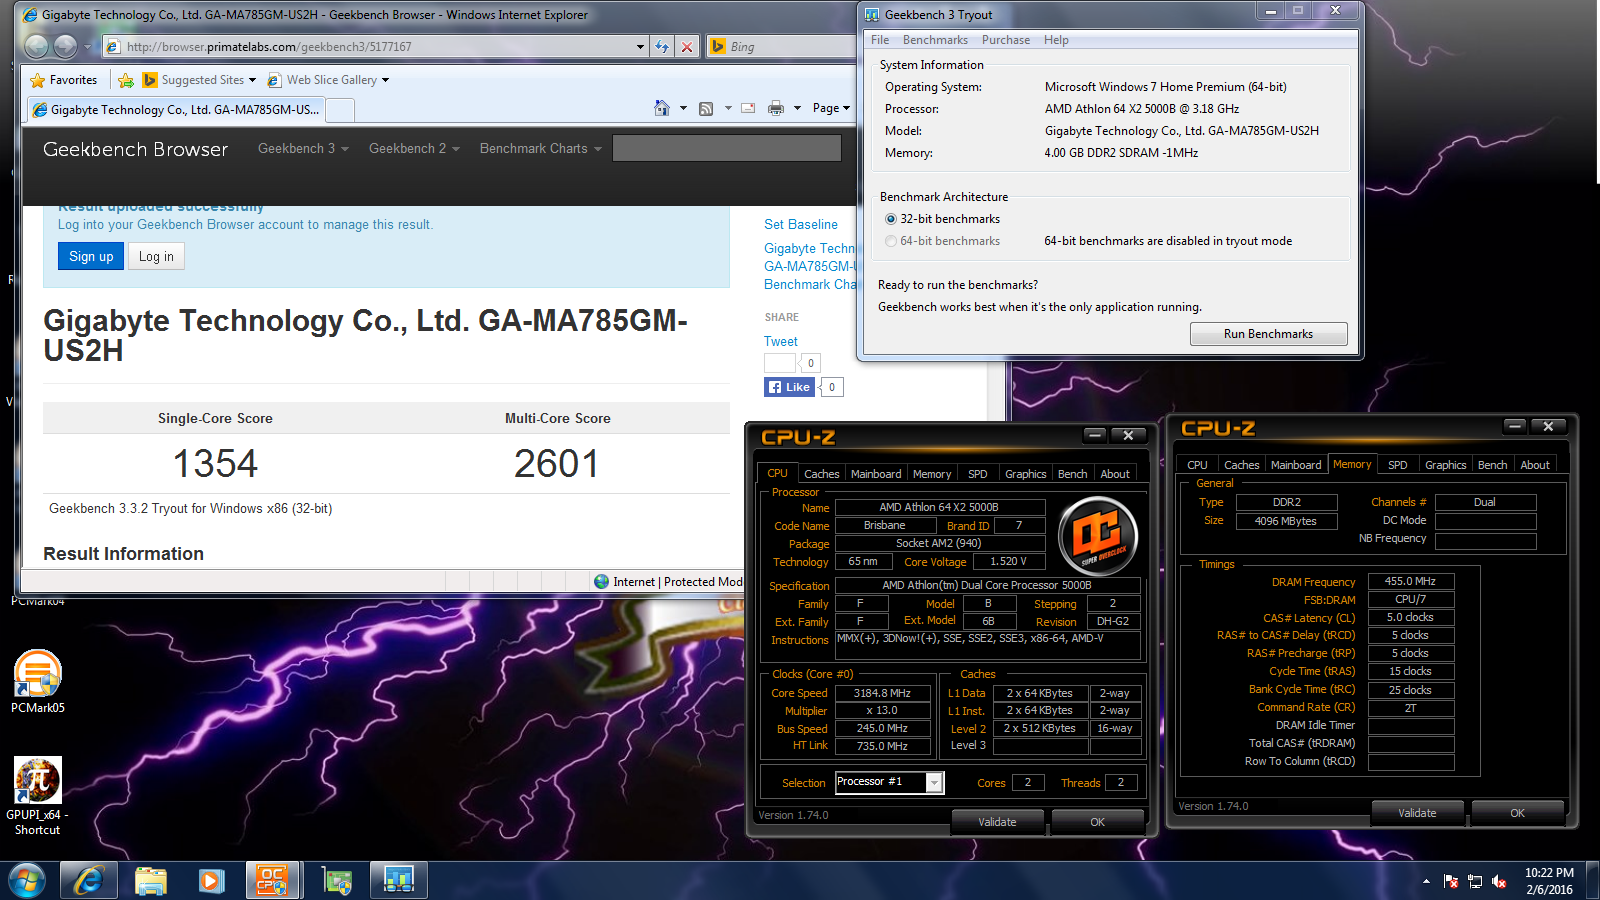Click the IE forward navigation arrow
This screenshot has height=900, width=1600.
point(65,46)
